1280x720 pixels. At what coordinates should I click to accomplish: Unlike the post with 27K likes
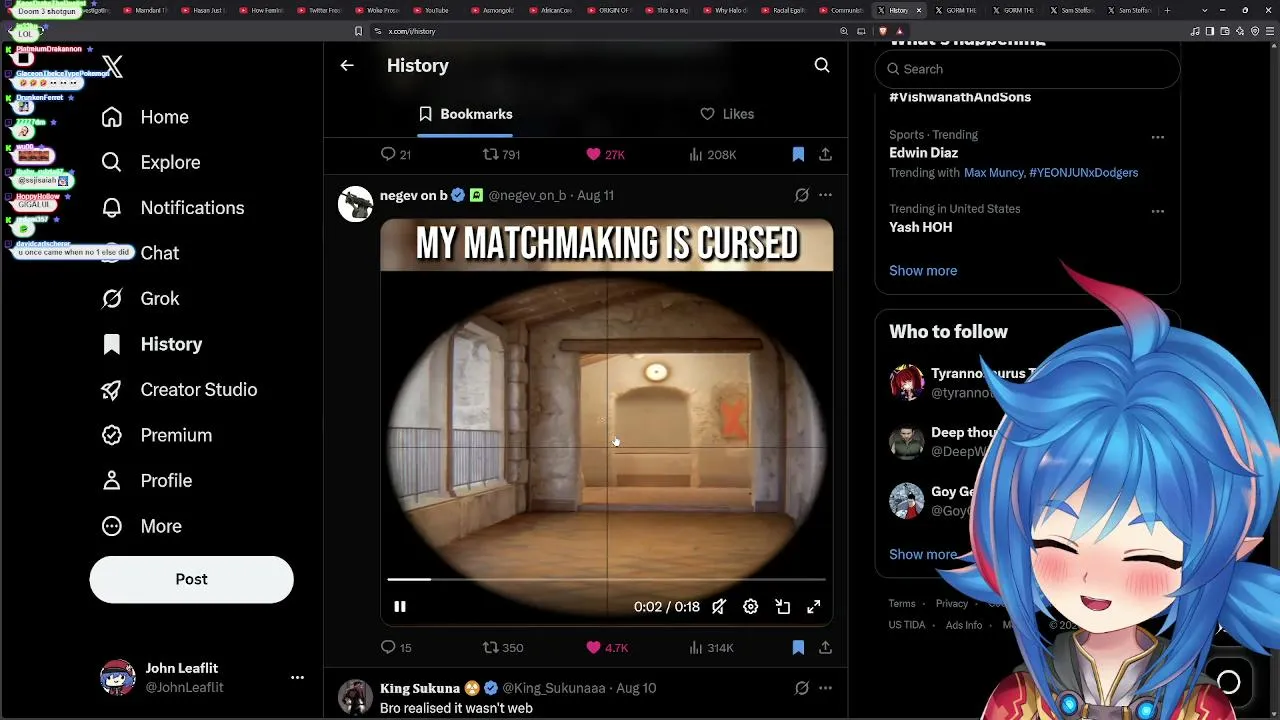point(605,155)
